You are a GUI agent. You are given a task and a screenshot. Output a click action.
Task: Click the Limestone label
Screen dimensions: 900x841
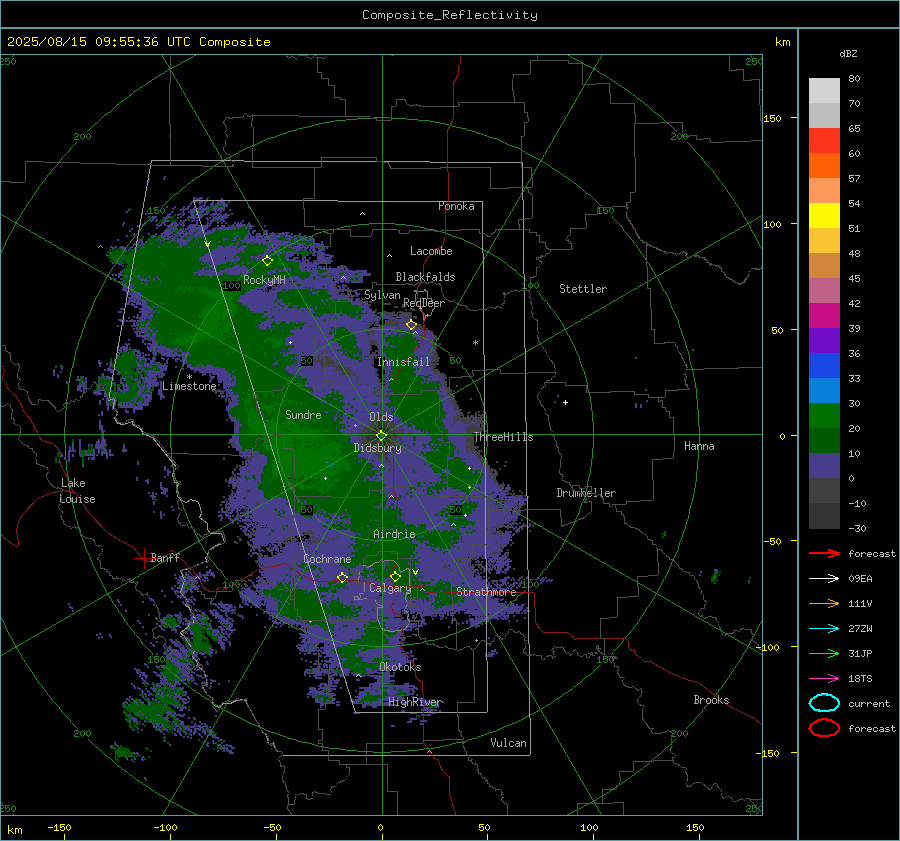189,386
